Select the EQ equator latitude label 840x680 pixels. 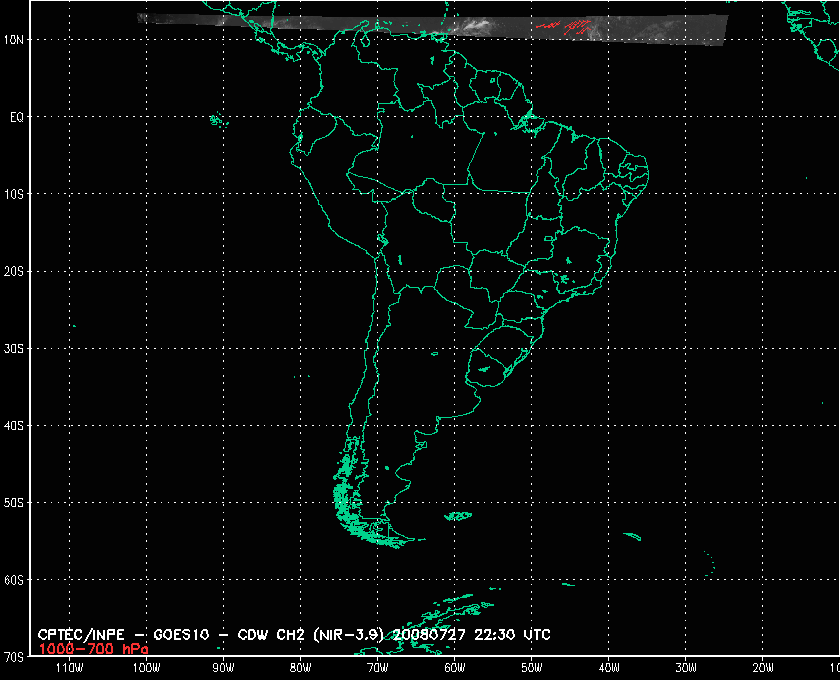point(17,117)
